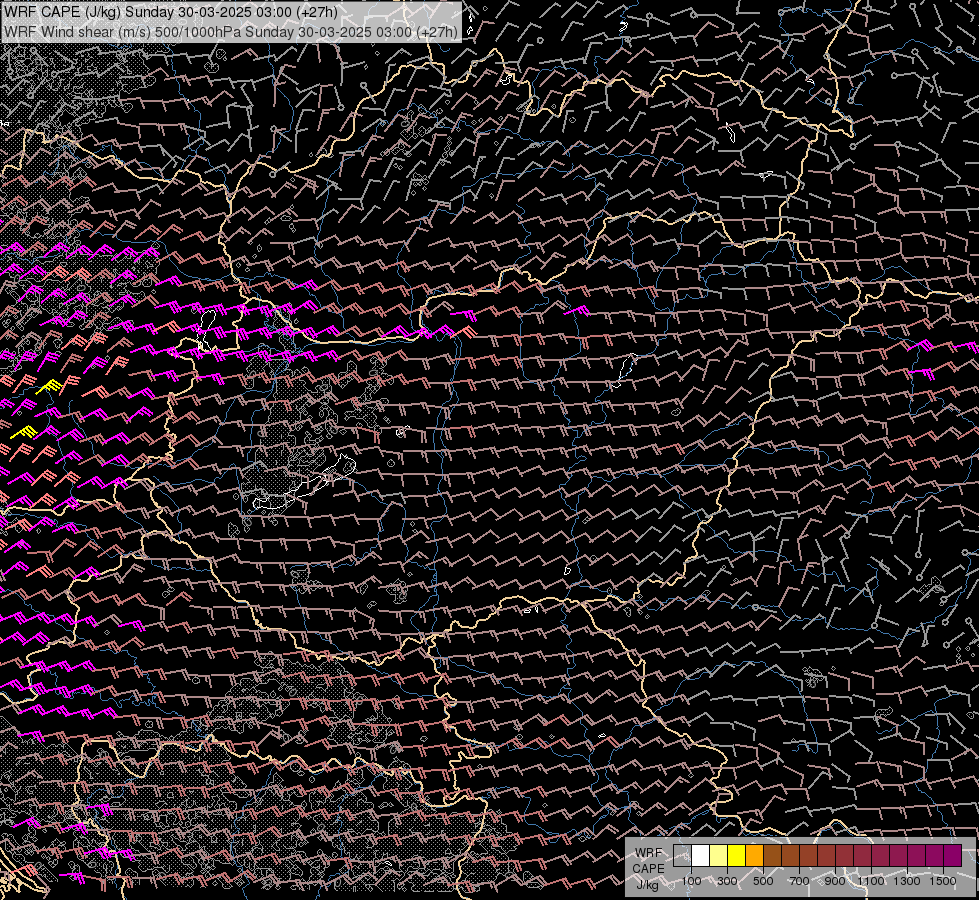Screen dimensions: 979x900
Task: Click the '300' legend value
Action: tap(727, 881)
